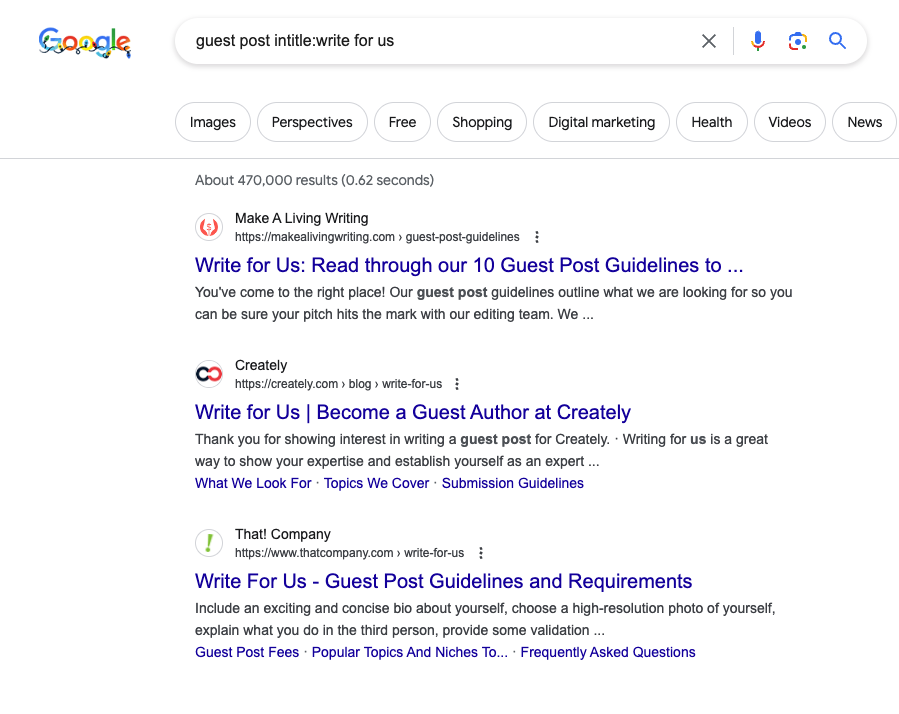Image resolution: width=899 pixels, height=714 pixels.
Task: Switch to the News filter
Action: coord(864,122)
